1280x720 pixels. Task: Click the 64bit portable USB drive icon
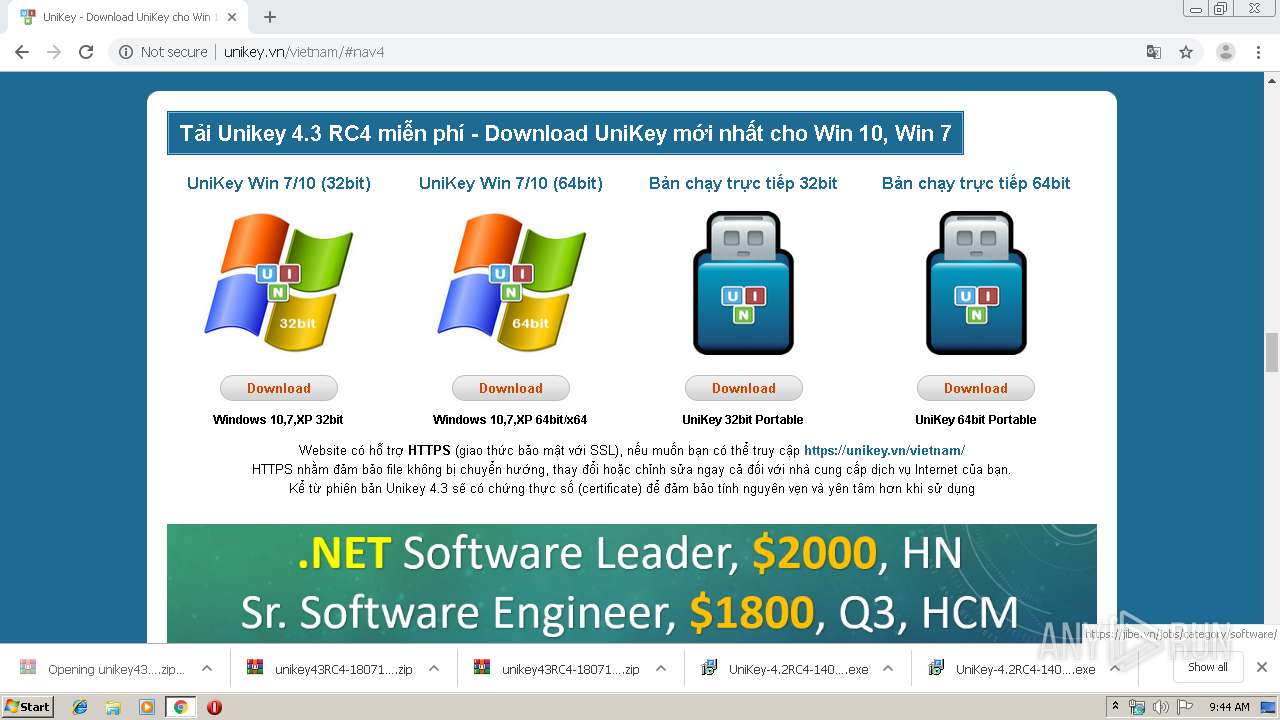click(976, 283)
